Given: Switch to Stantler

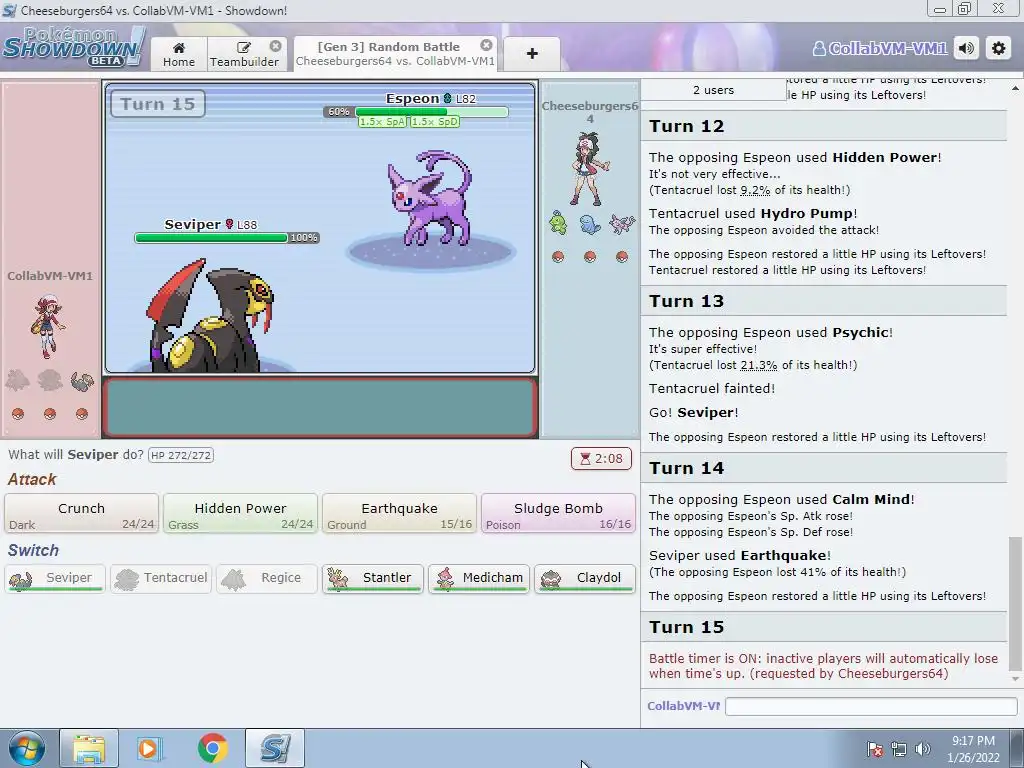Looking at the screenshot, I should coord(372,579).
